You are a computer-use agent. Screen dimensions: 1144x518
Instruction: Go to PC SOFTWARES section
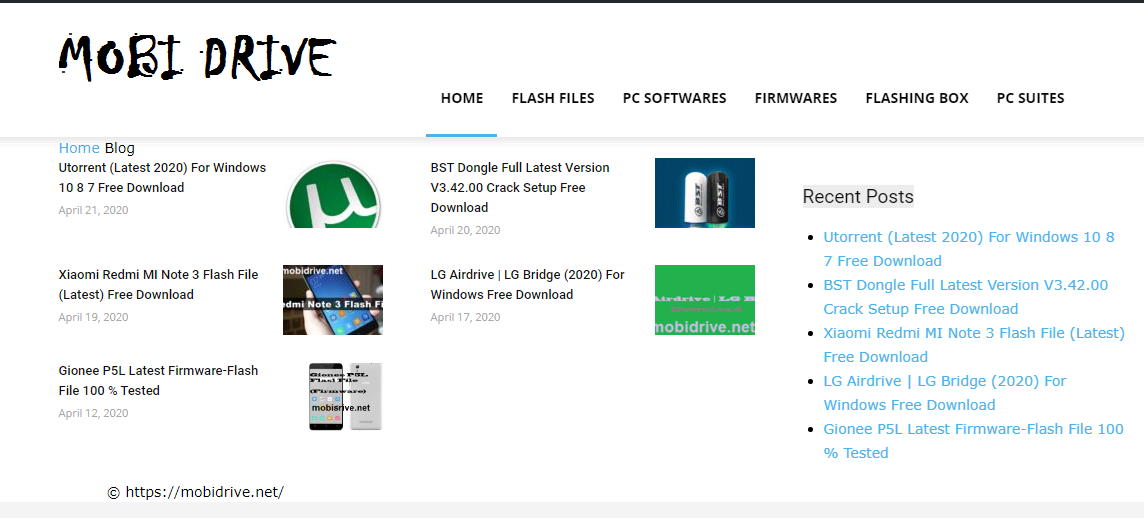[675, 98]
